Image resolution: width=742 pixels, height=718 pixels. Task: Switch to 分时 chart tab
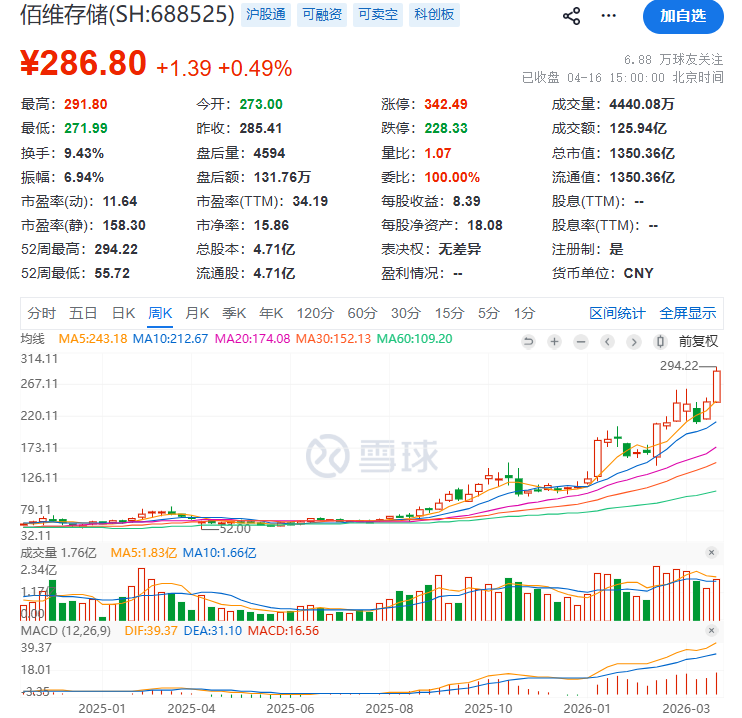(42, 313)
